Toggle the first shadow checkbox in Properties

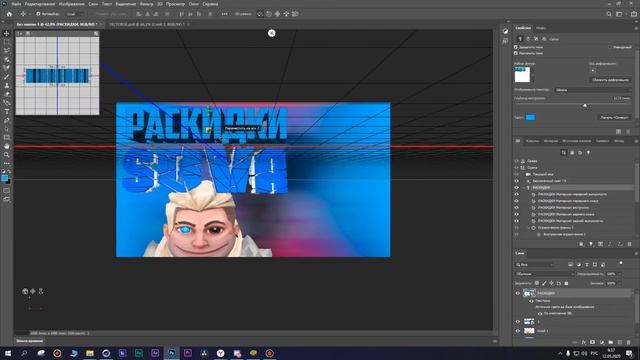pyautogui.click(x=516, y=47)
